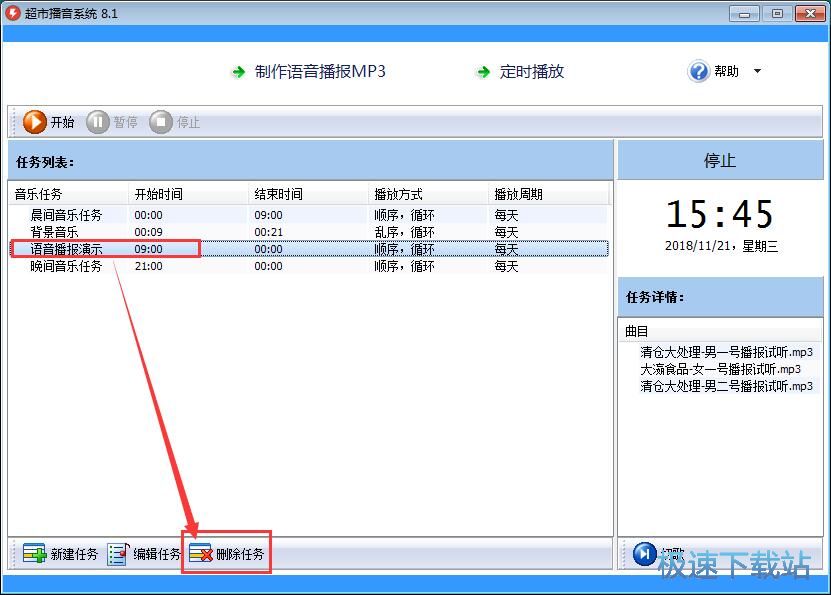Click the date 2018/11/21，星期三
Viewport: 831px width, 595px height.
721,246
